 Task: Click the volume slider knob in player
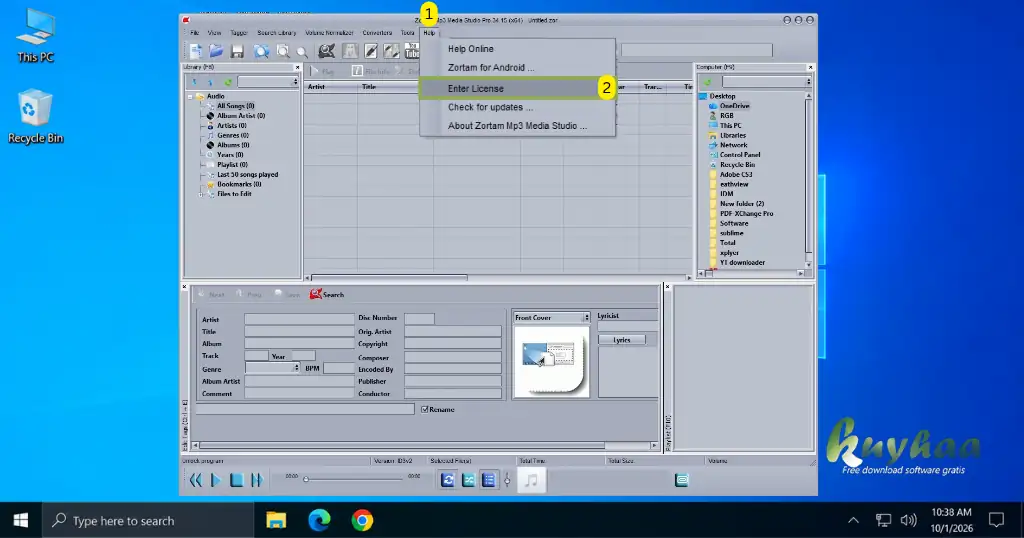coord(507,481)
